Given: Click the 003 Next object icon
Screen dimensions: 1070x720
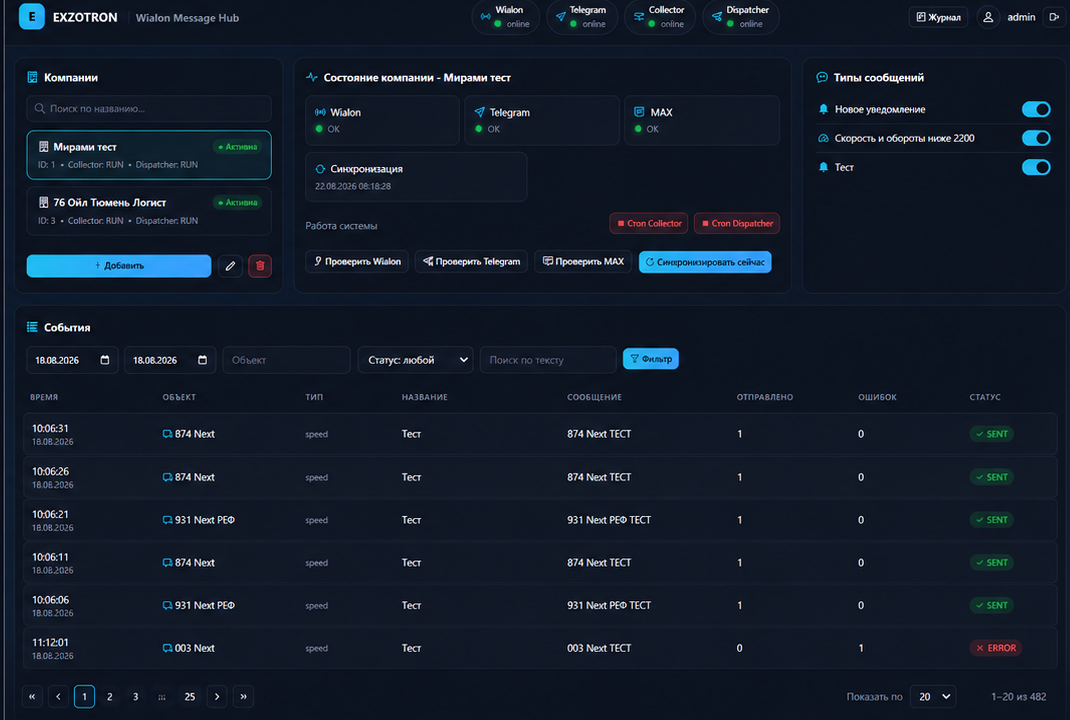Looking at the screenshot, I should [x=167, y=648].
